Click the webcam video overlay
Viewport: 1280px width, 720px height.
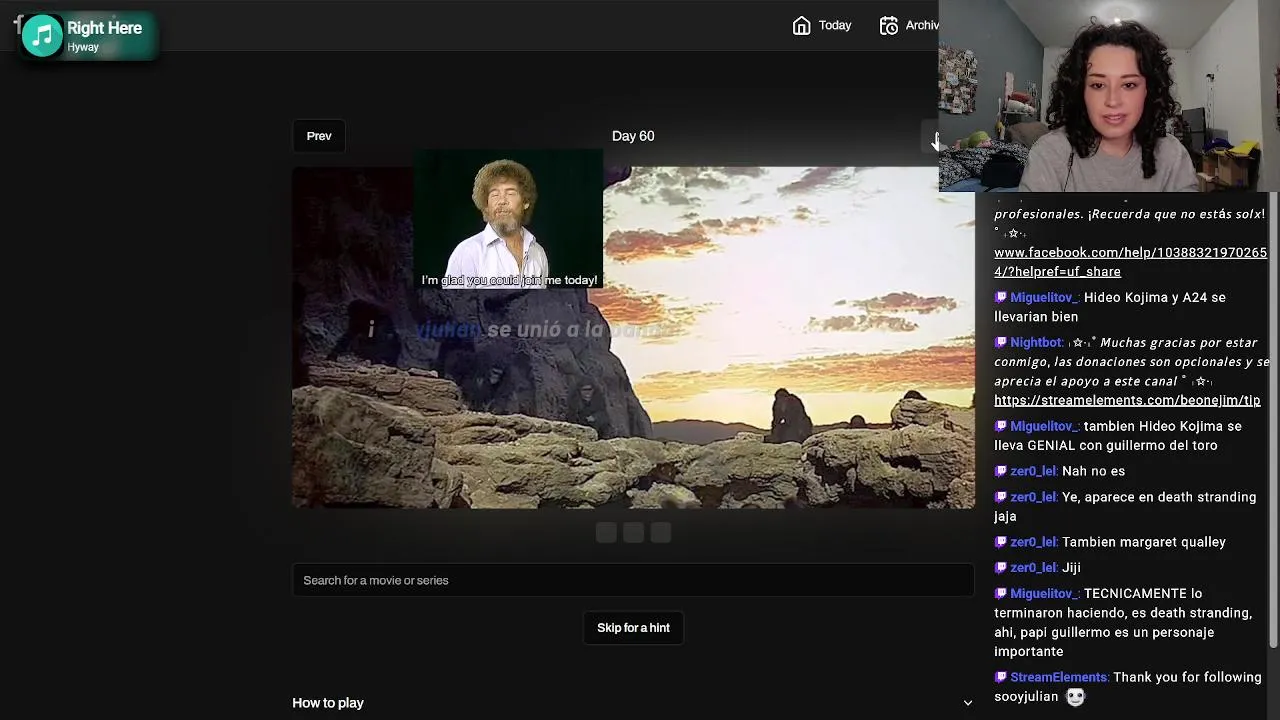[1109, 95]
